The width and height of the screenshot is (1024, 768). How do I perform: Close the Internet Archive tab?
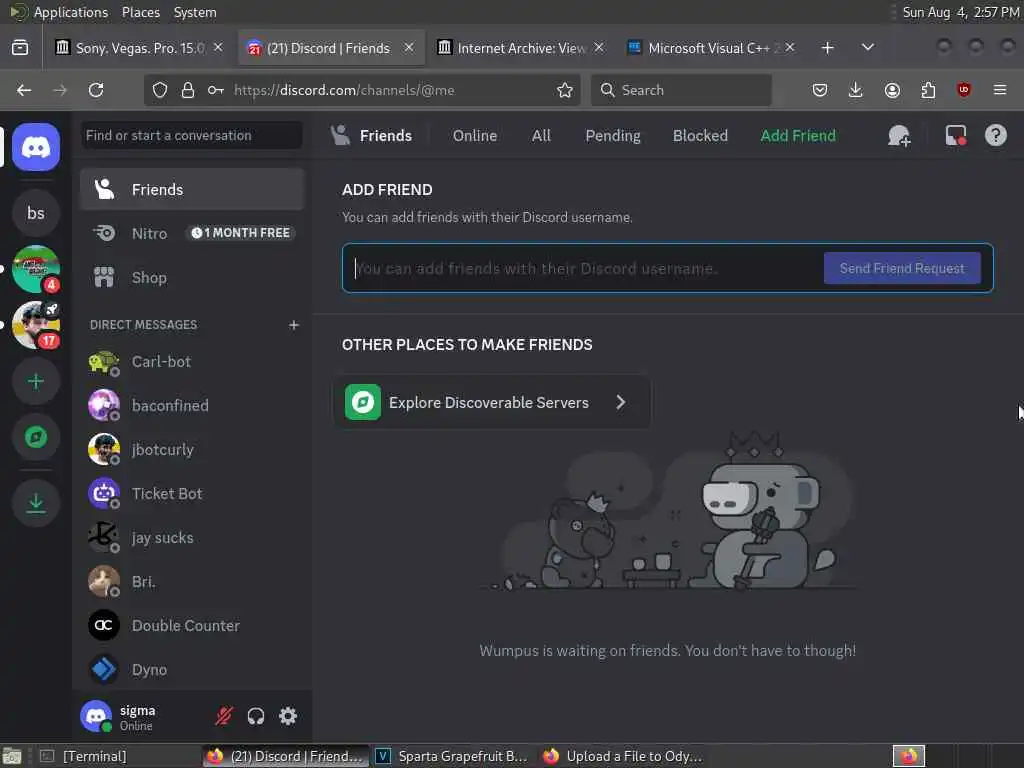599,48
